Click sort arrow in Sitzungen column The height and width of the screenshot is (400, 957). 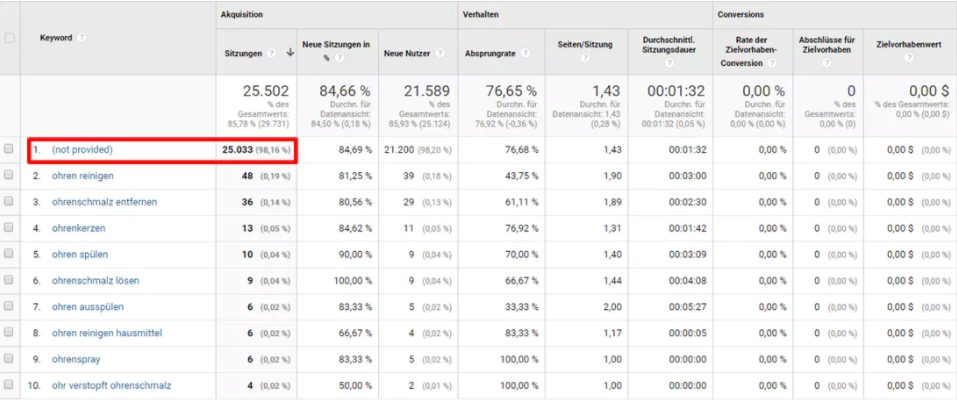290,53
